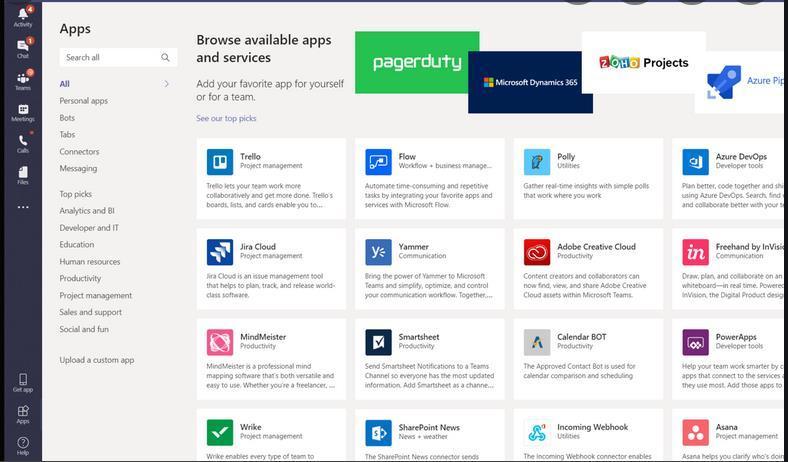The image size is (788, 462).
Task: Select the Personal apps filter
Action: coord(83,101)
